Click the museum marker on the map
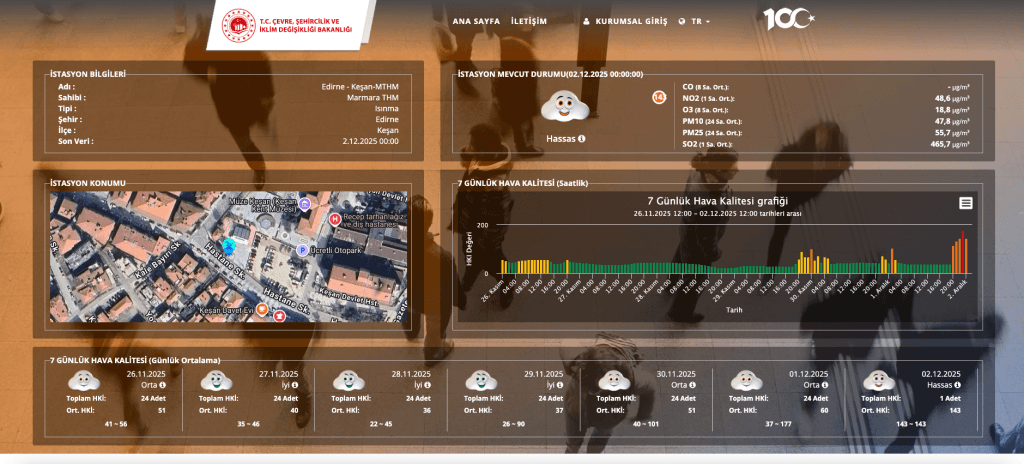This screenshot has height=464, width=1024. pos(305,203)
